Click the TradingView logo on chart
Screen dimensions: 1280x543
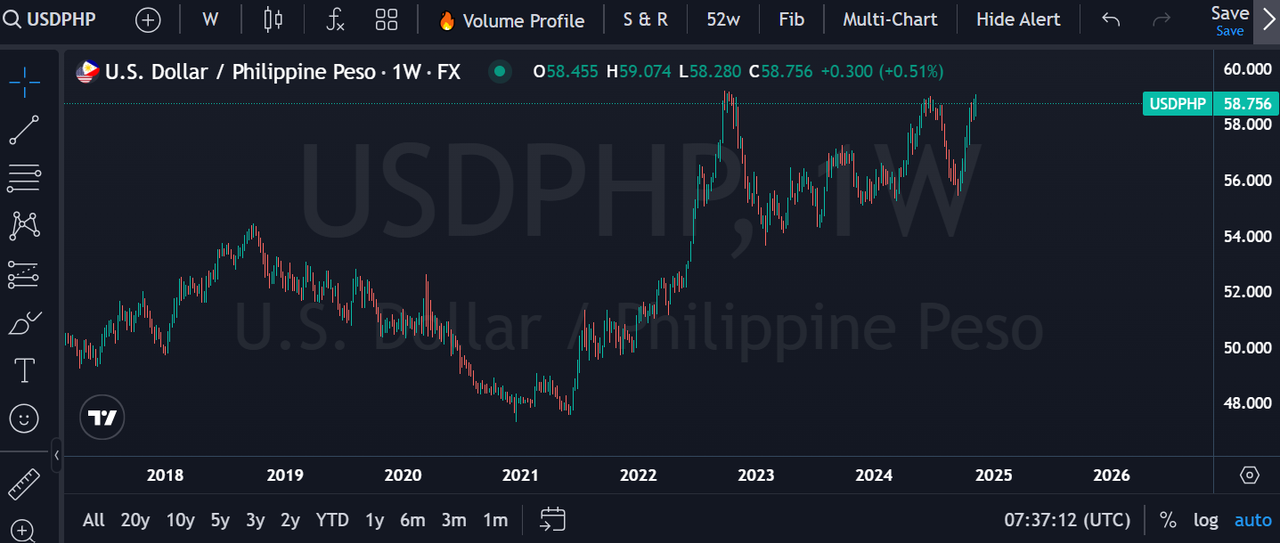[102, 417]
